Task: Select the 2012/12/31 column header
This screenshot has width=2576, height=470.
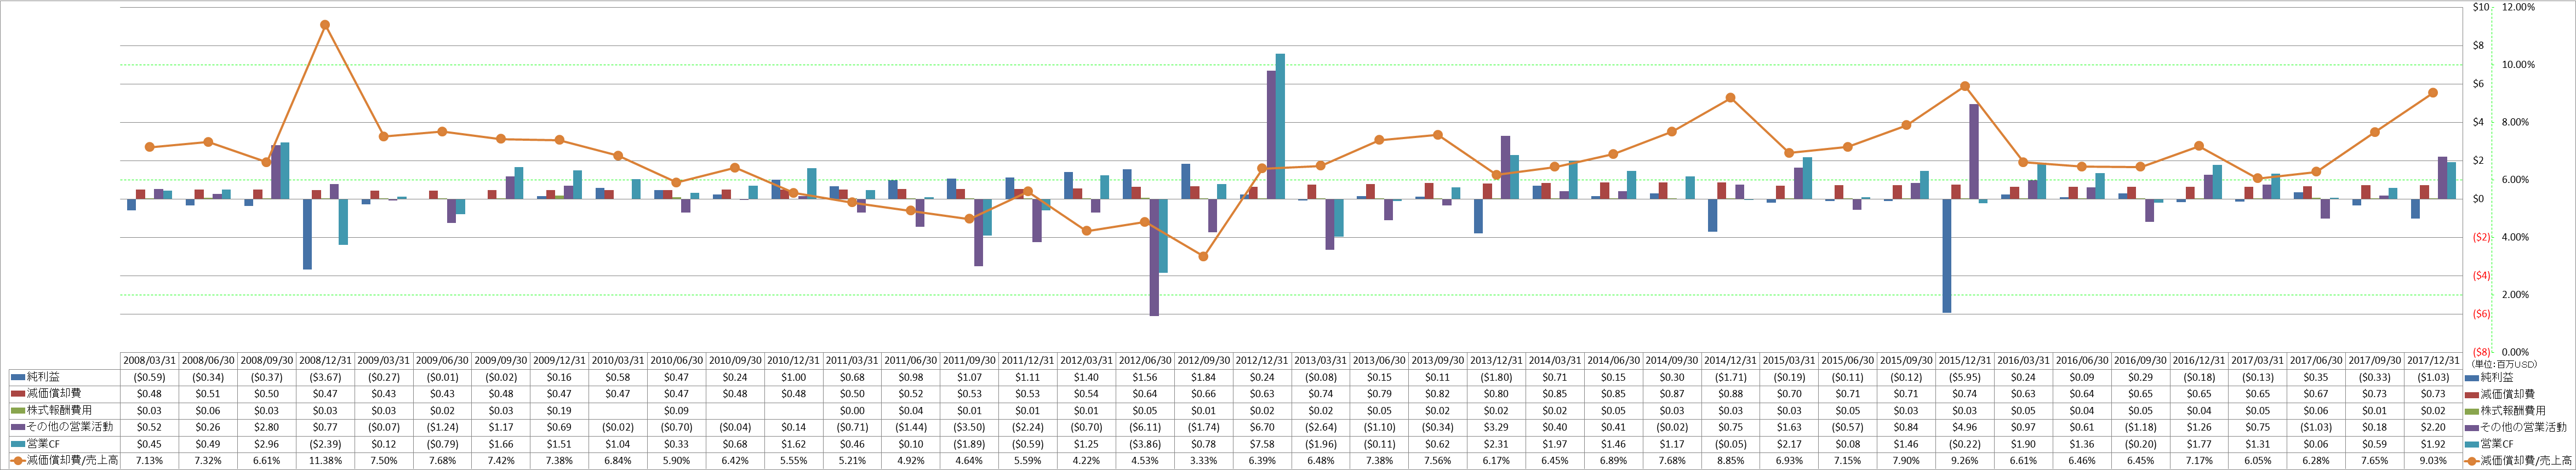Action: (x=1261, y=360)
